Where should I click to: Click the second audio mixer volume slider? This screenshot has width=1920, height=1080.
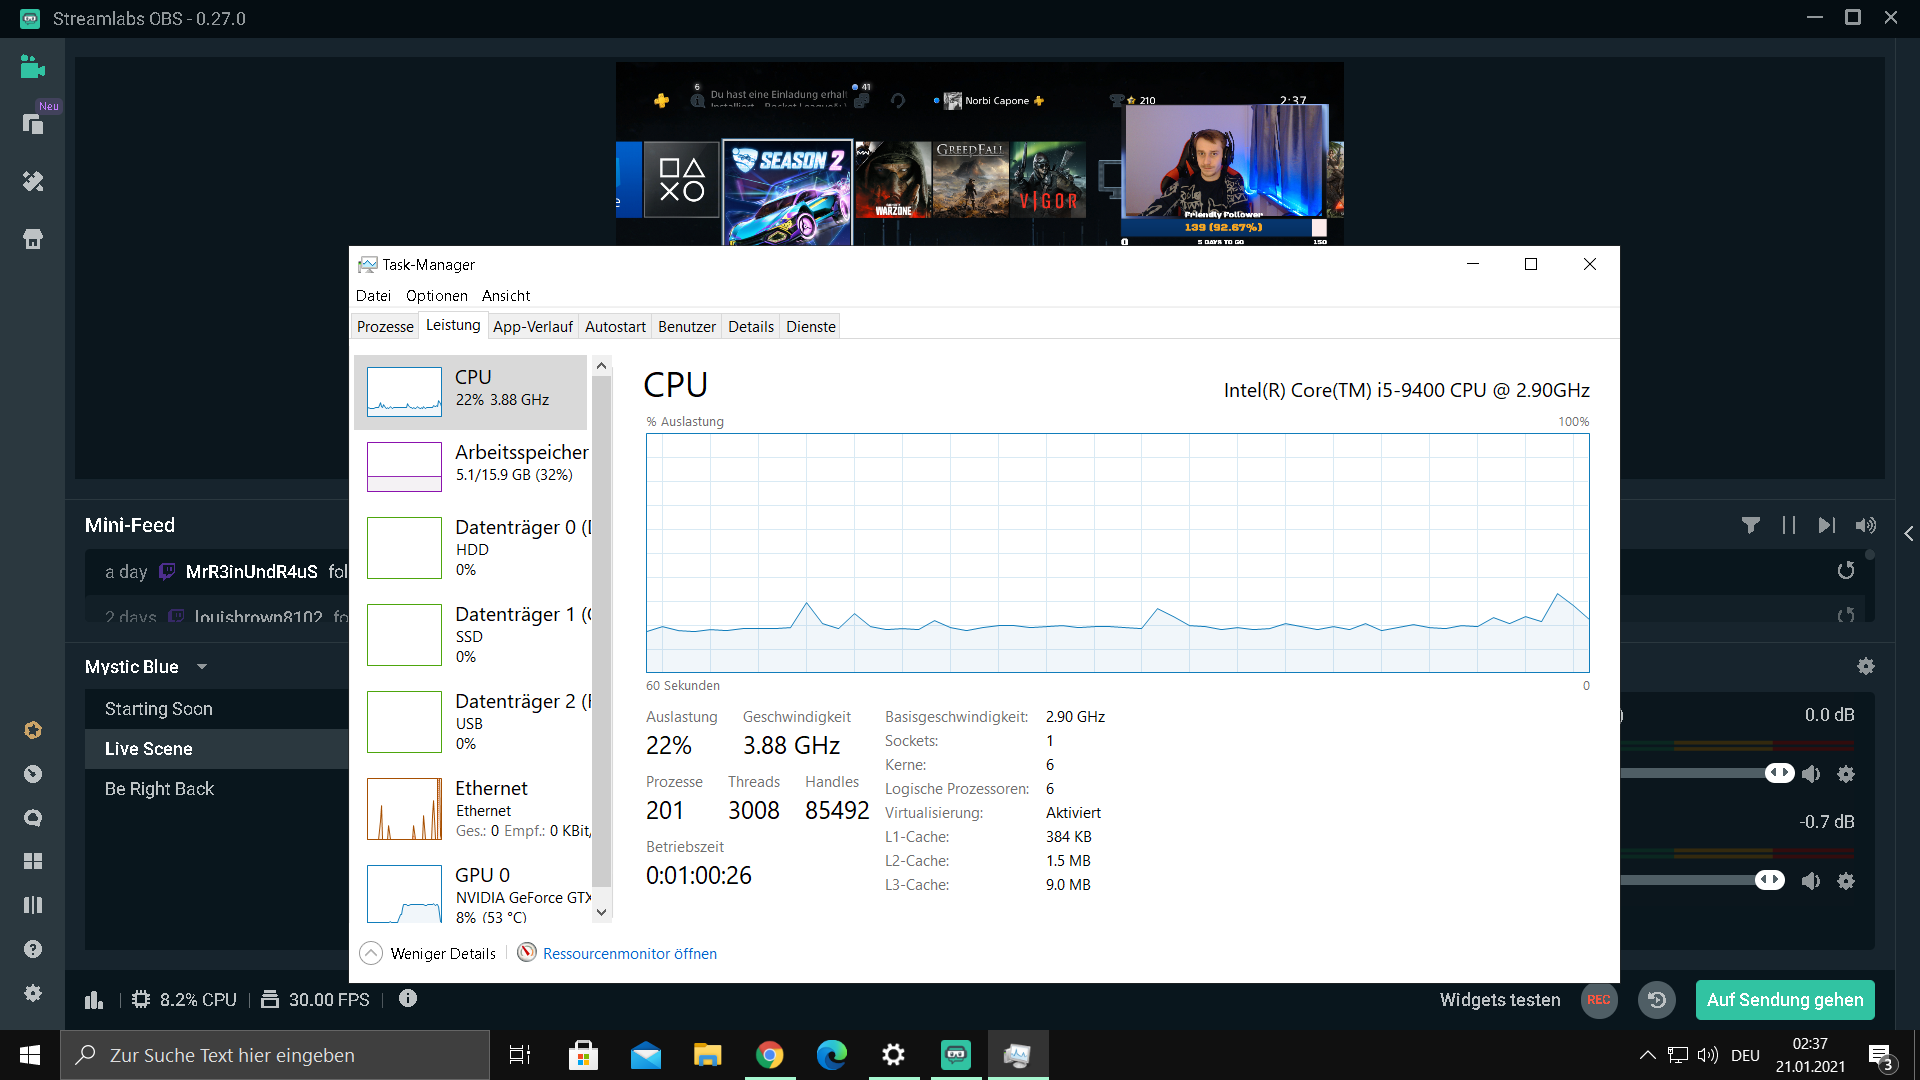[1769, 880]
